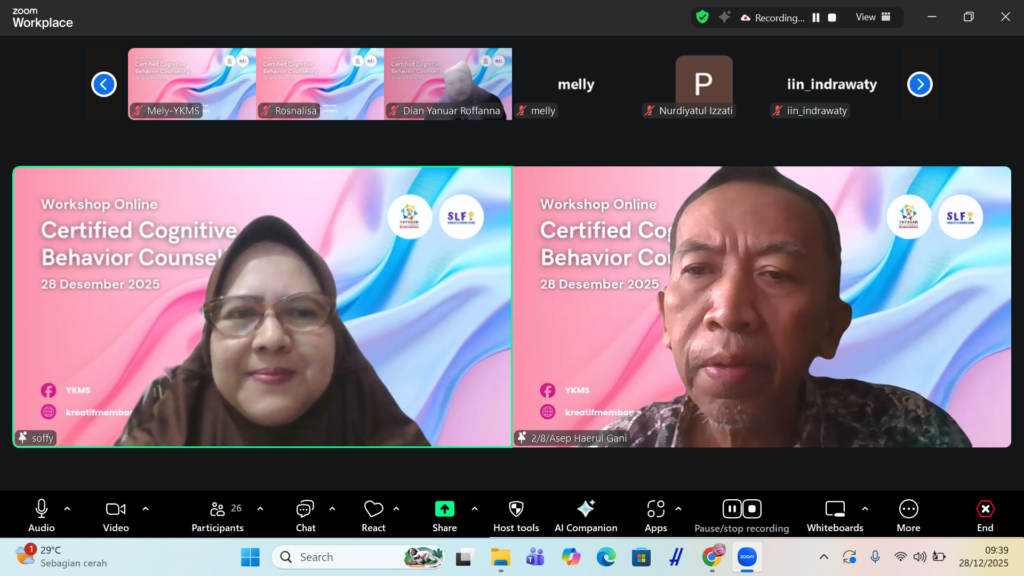
Task: Select Nurdiyatul Izzati participant thumbnail
Action: (703, 84)
